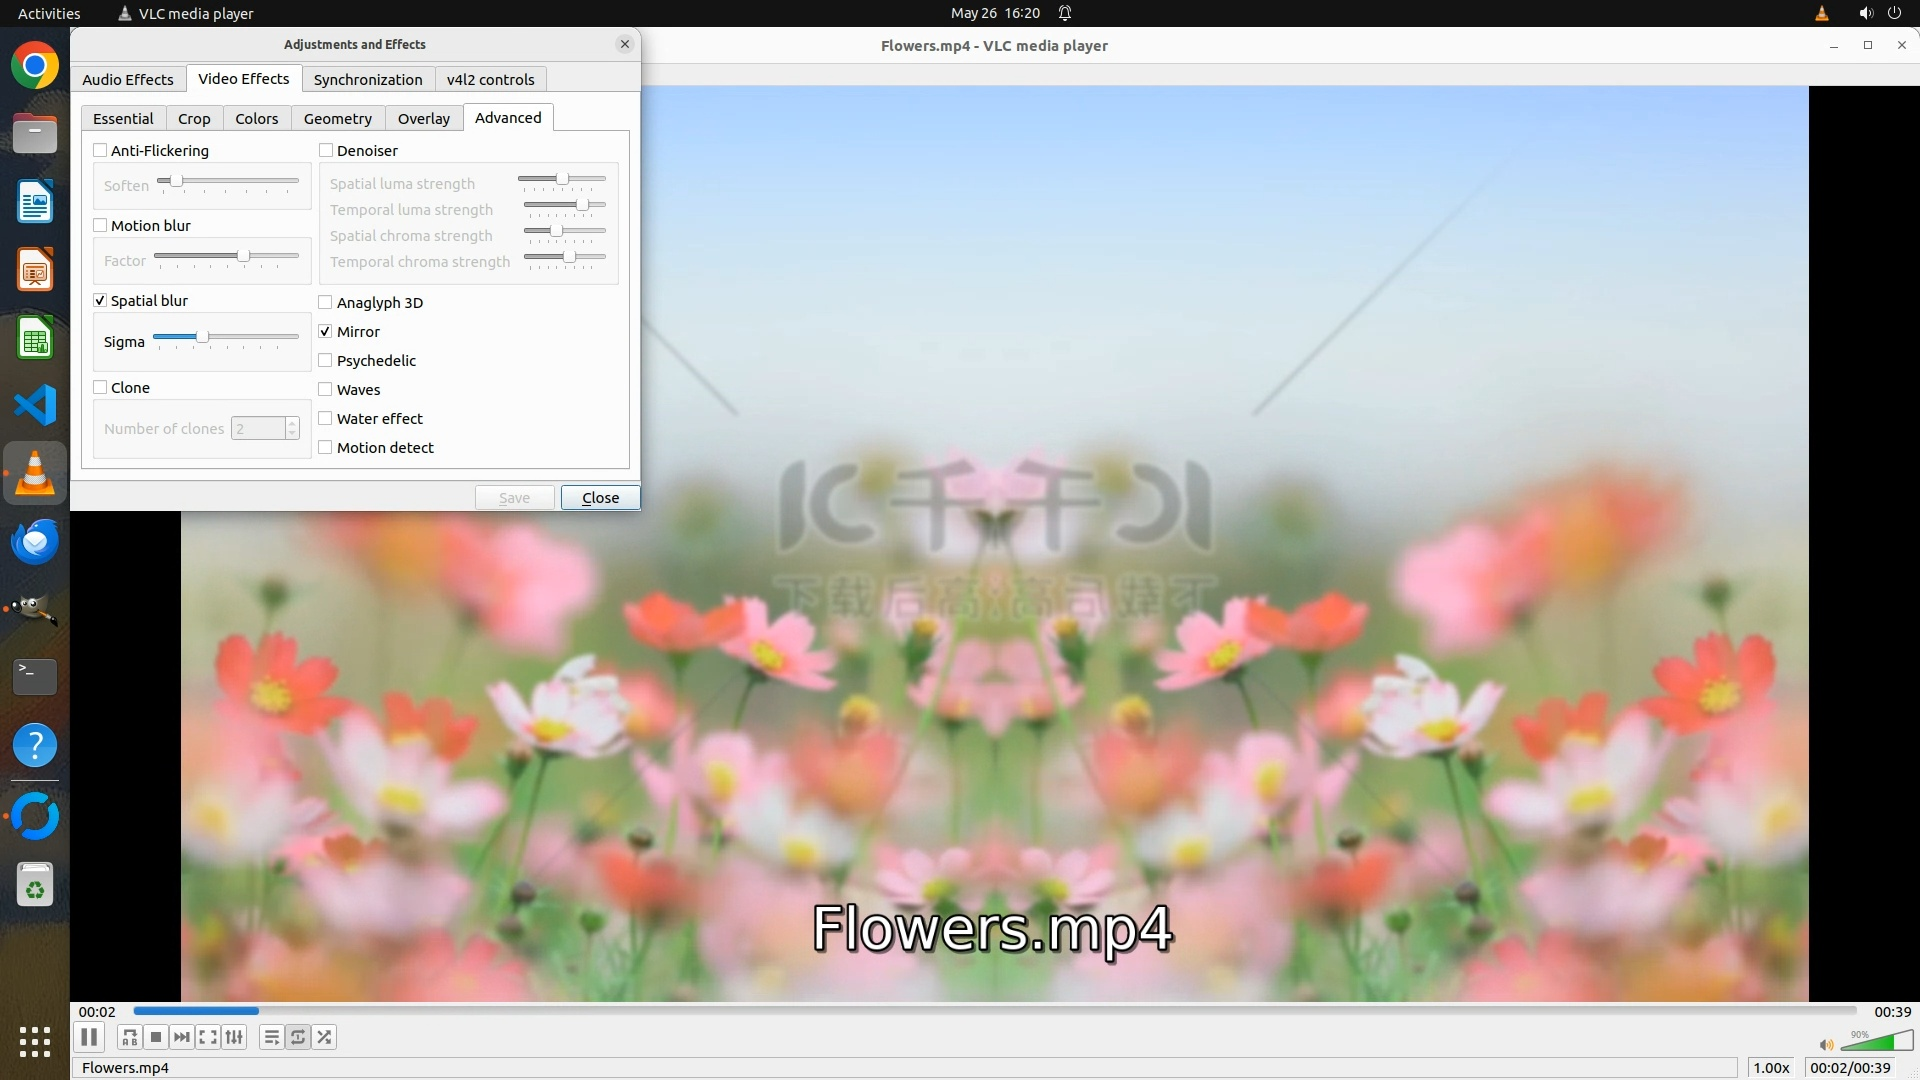1920x1080 pixels.
Task: Click the A-B loop button
Action: pos(129,1037)
